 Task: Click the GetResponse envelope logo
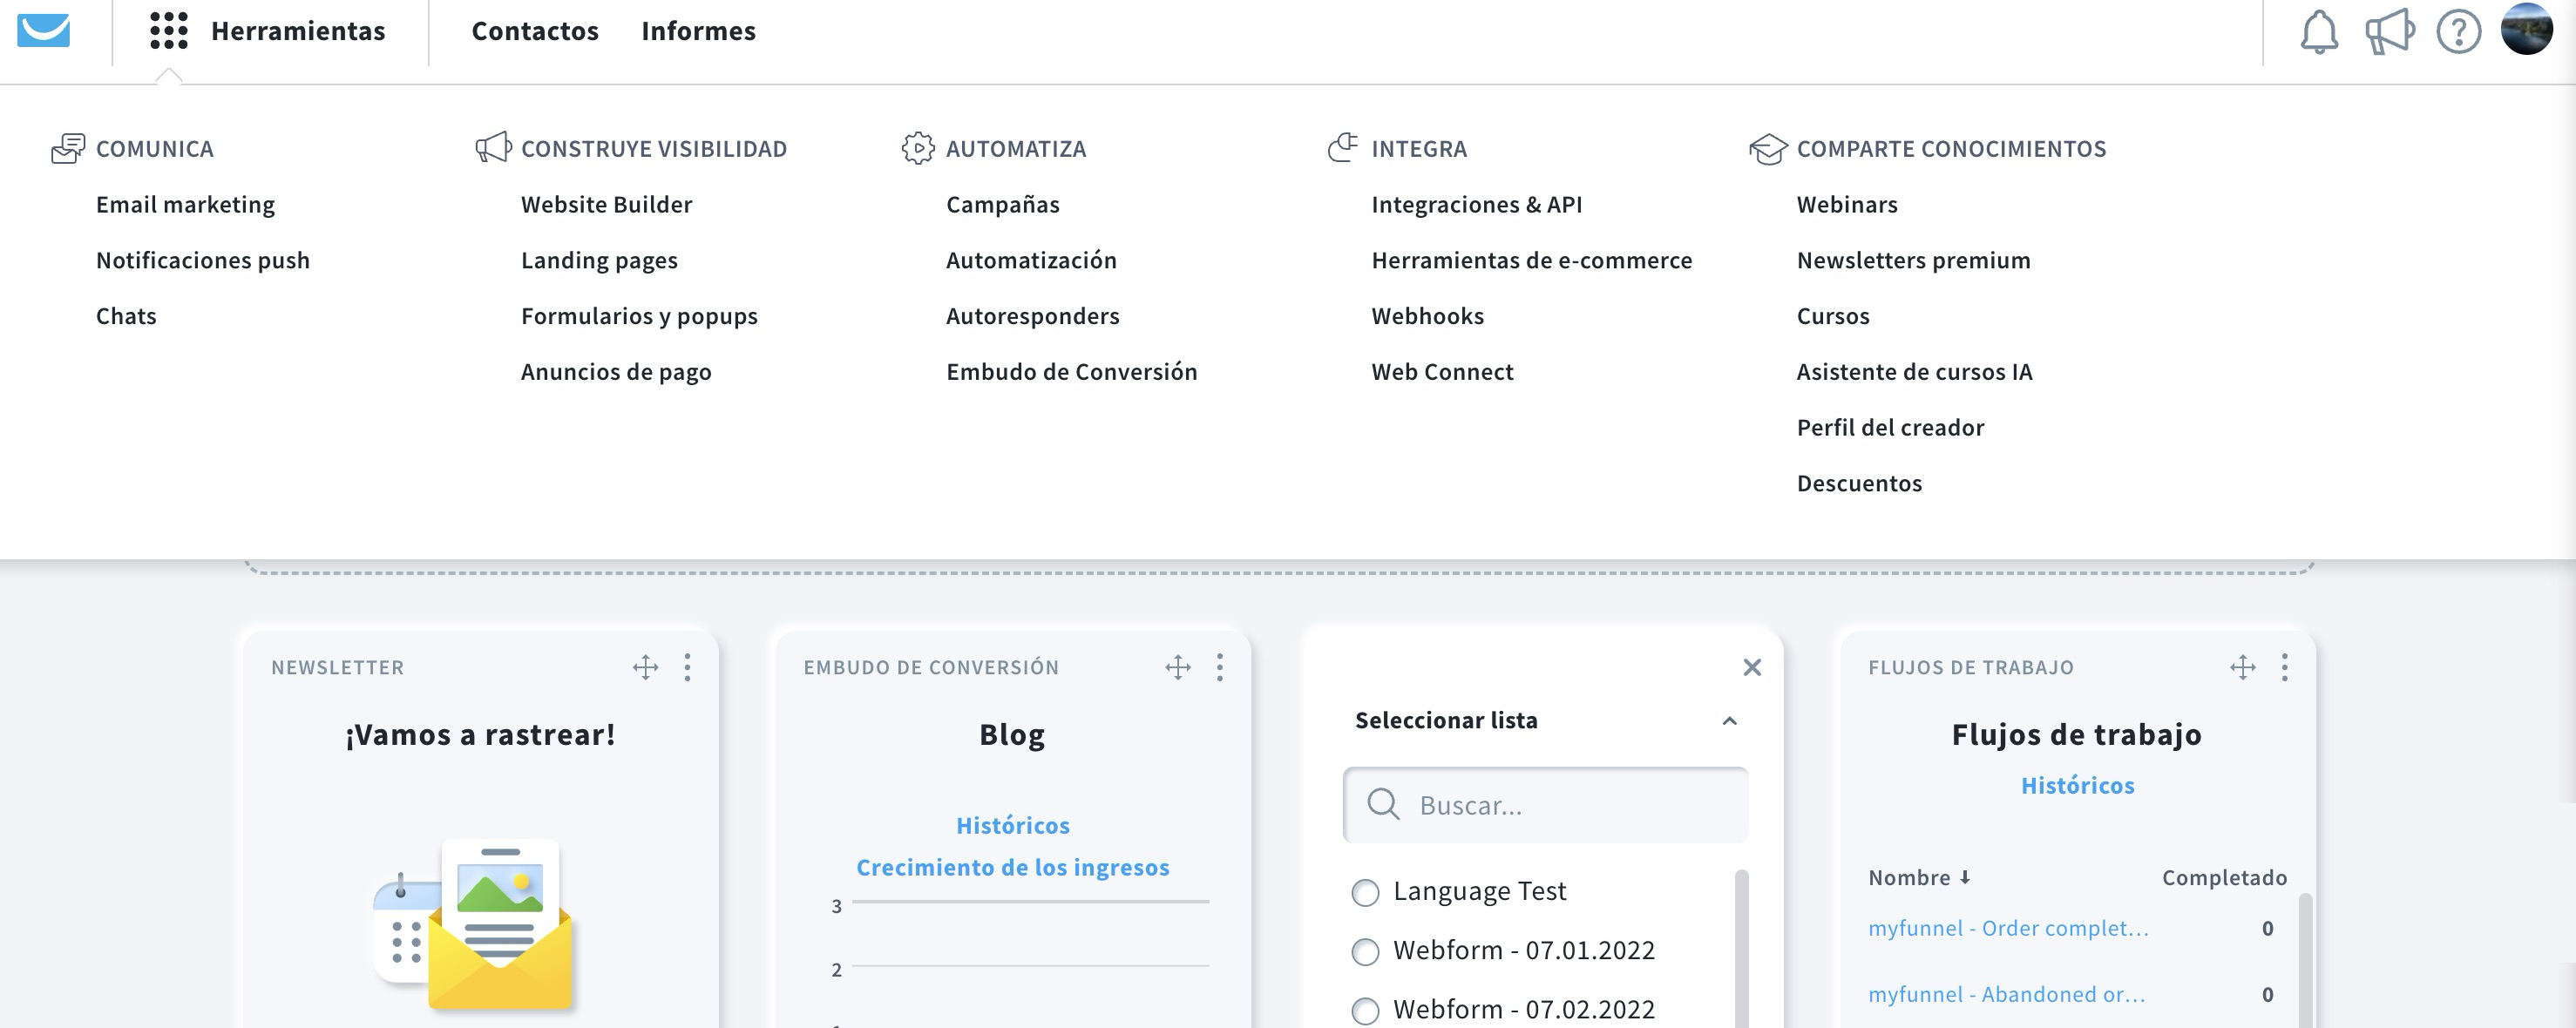44,30
